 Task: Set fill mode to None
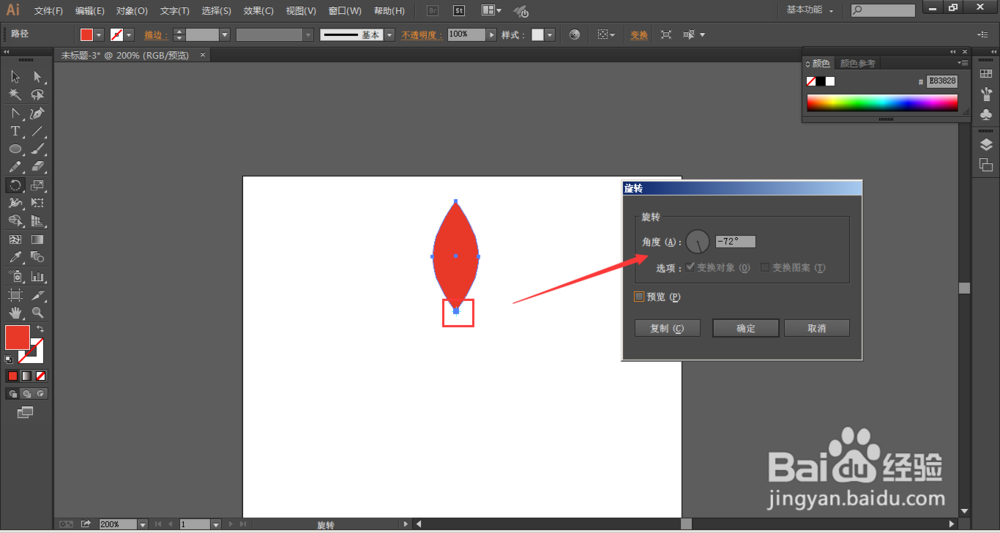click(x=41, y=376)
